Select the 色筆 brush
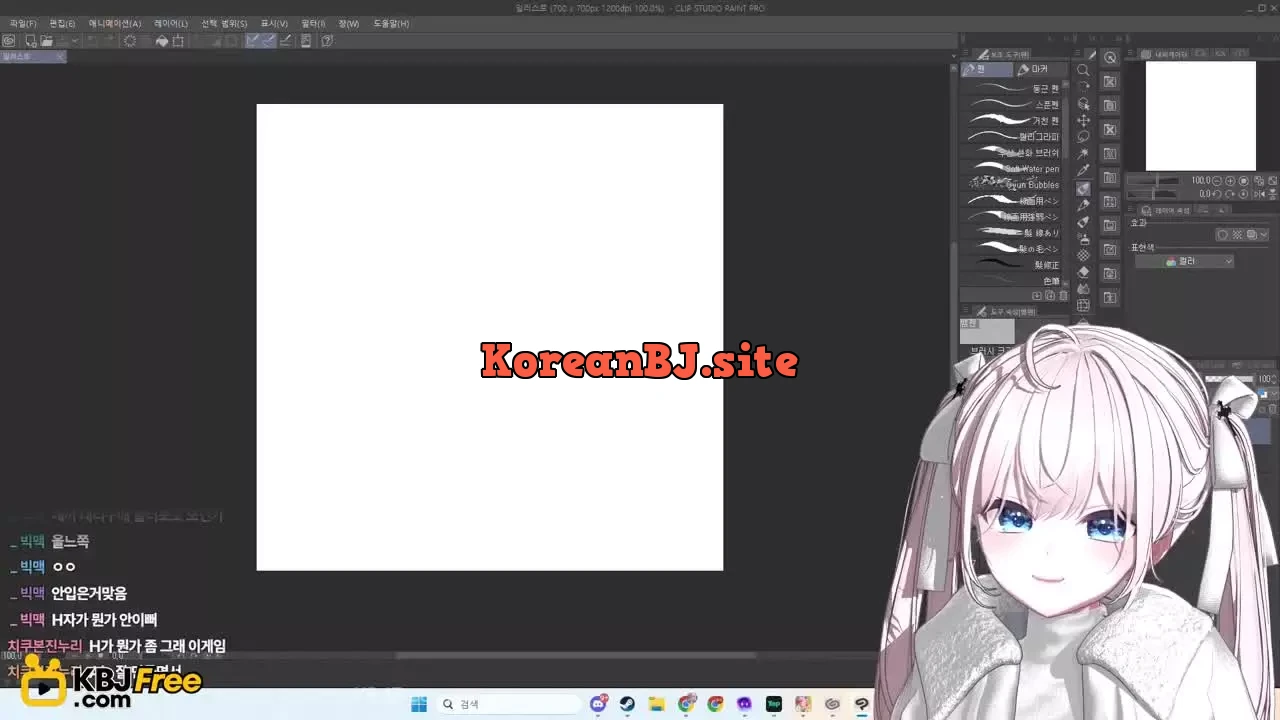Image resolution: width=1280 pixels, height=720 pixels. click(x=1012, y=281)
